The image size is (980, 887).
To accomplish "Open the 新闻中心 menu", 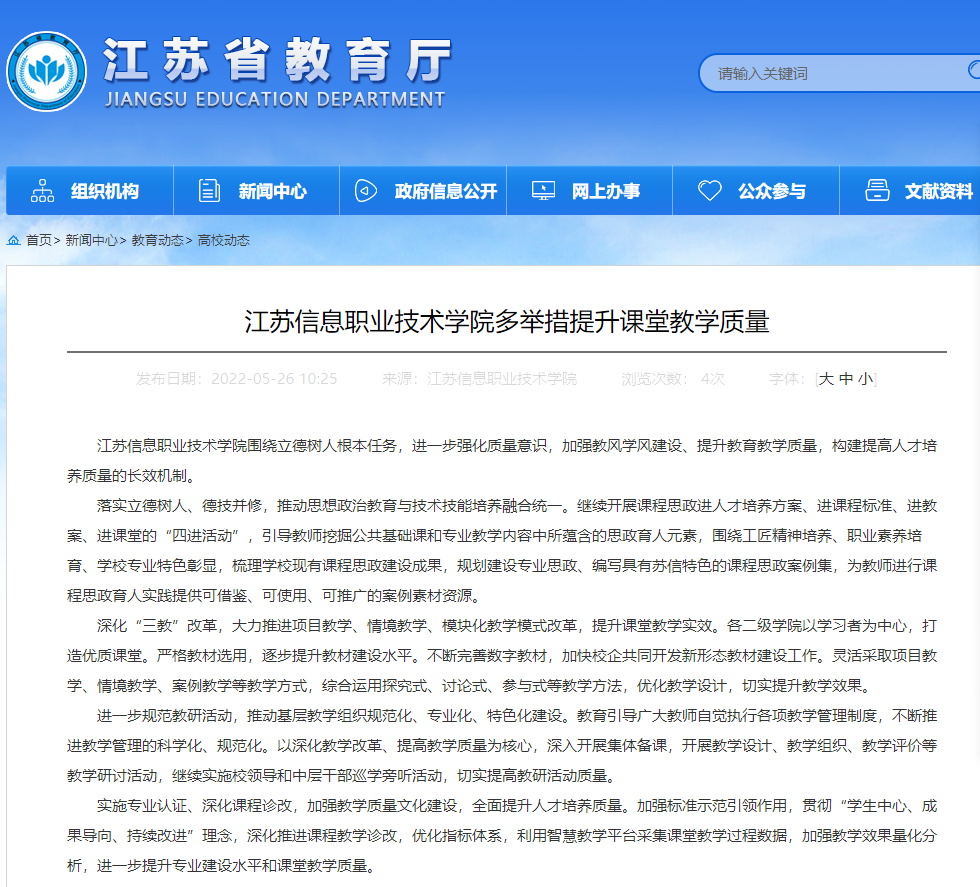I will coord(256,191).
